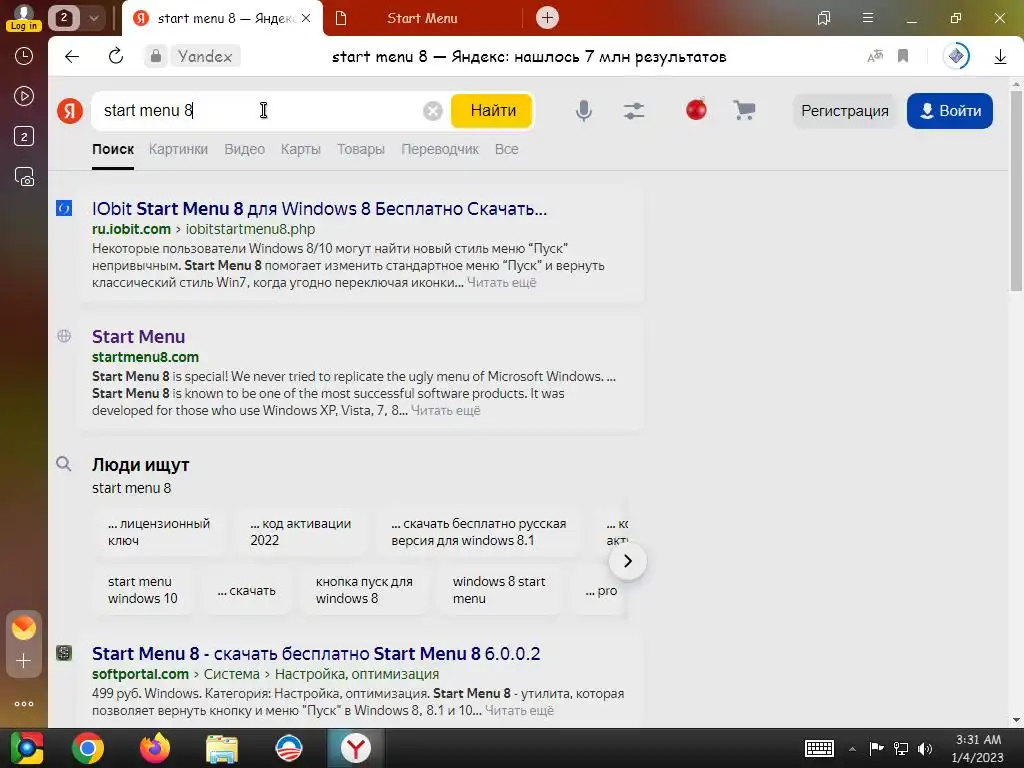Select suggestion скачать бесплатно русская версия
1024x768 pixels.
[479, 532]
